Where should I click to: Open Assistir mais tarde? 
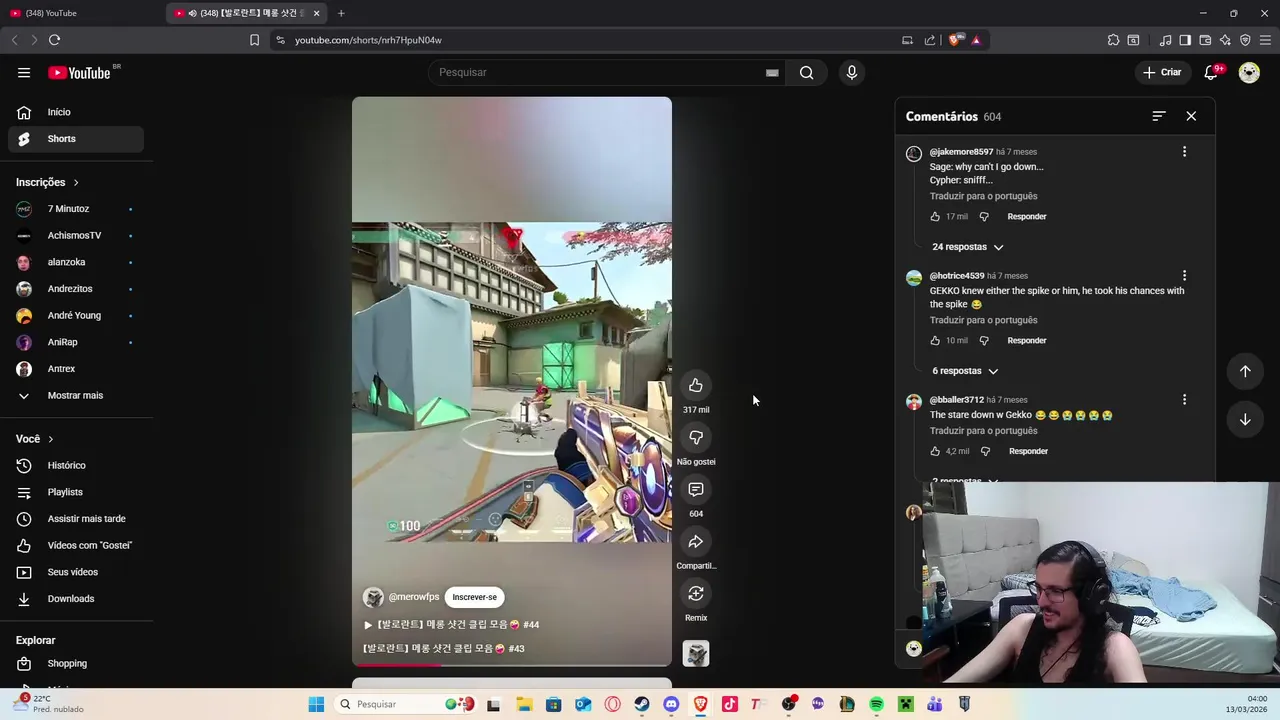(76, 519)
